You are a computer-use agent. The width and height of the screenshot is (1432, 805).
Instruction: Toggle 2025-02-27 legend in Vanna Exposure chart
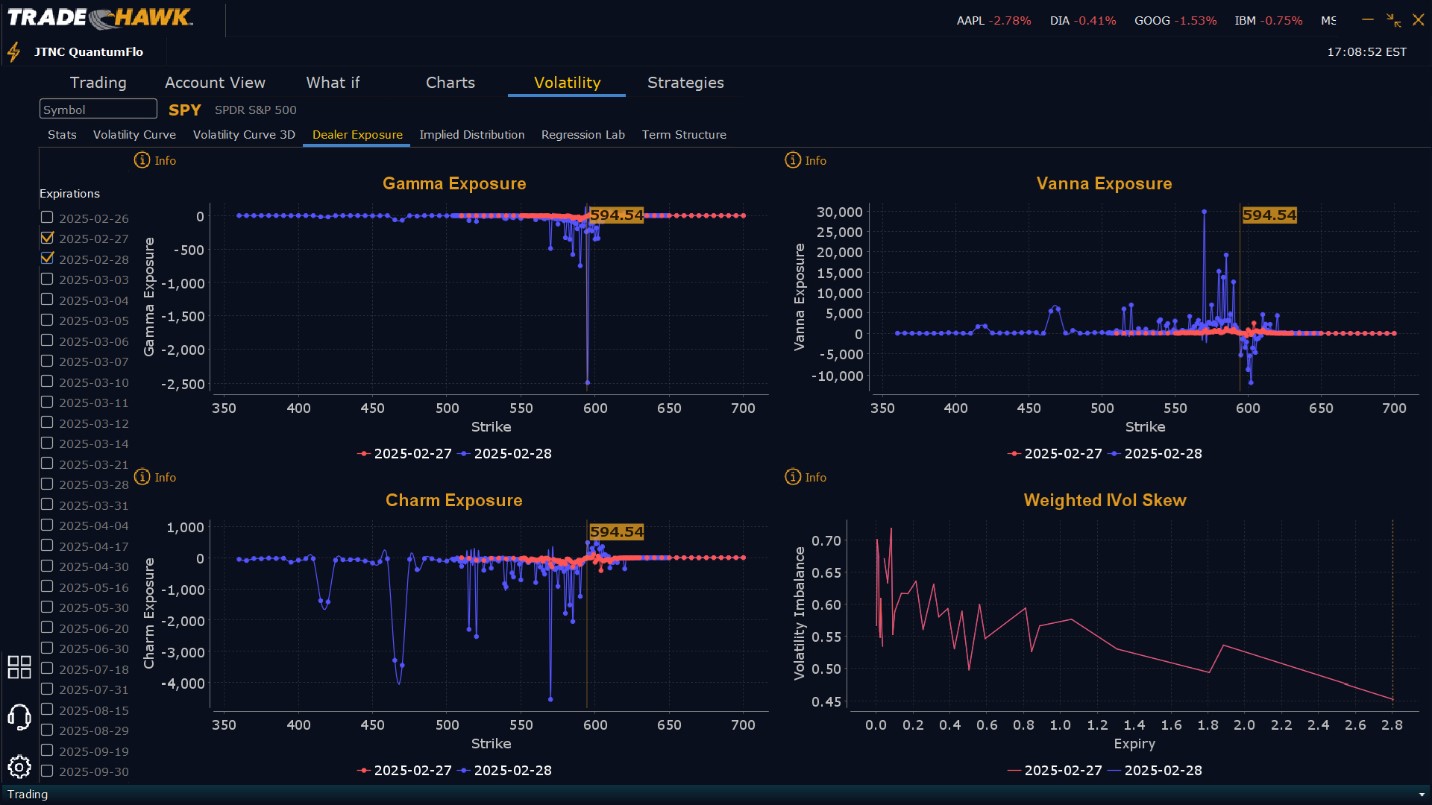1055,454
